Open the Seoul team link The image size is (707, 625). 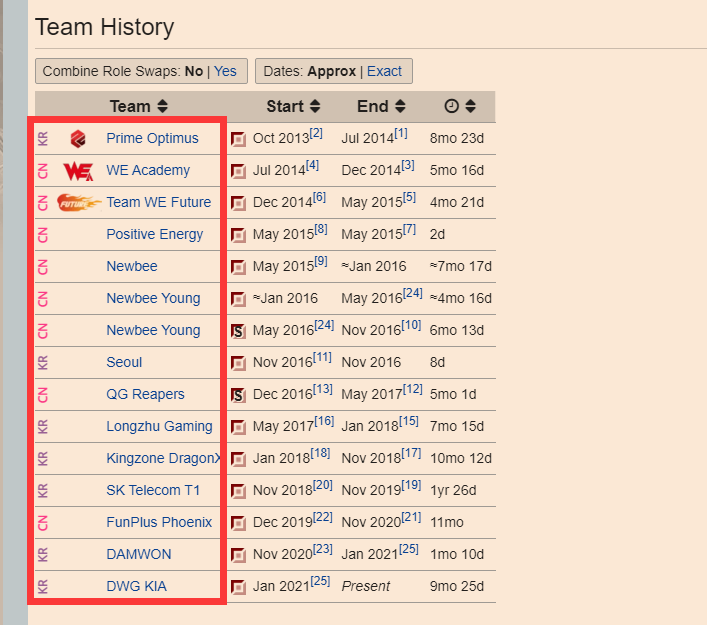[x=124, y=362]
